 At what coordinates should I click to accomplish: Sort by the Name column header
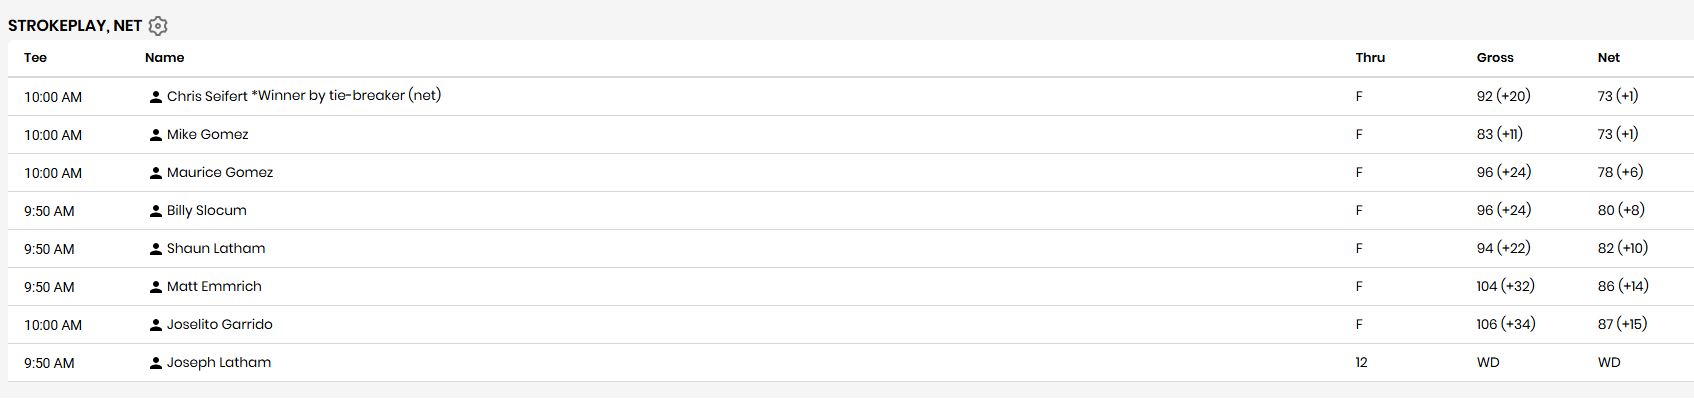tap(164, 58)
